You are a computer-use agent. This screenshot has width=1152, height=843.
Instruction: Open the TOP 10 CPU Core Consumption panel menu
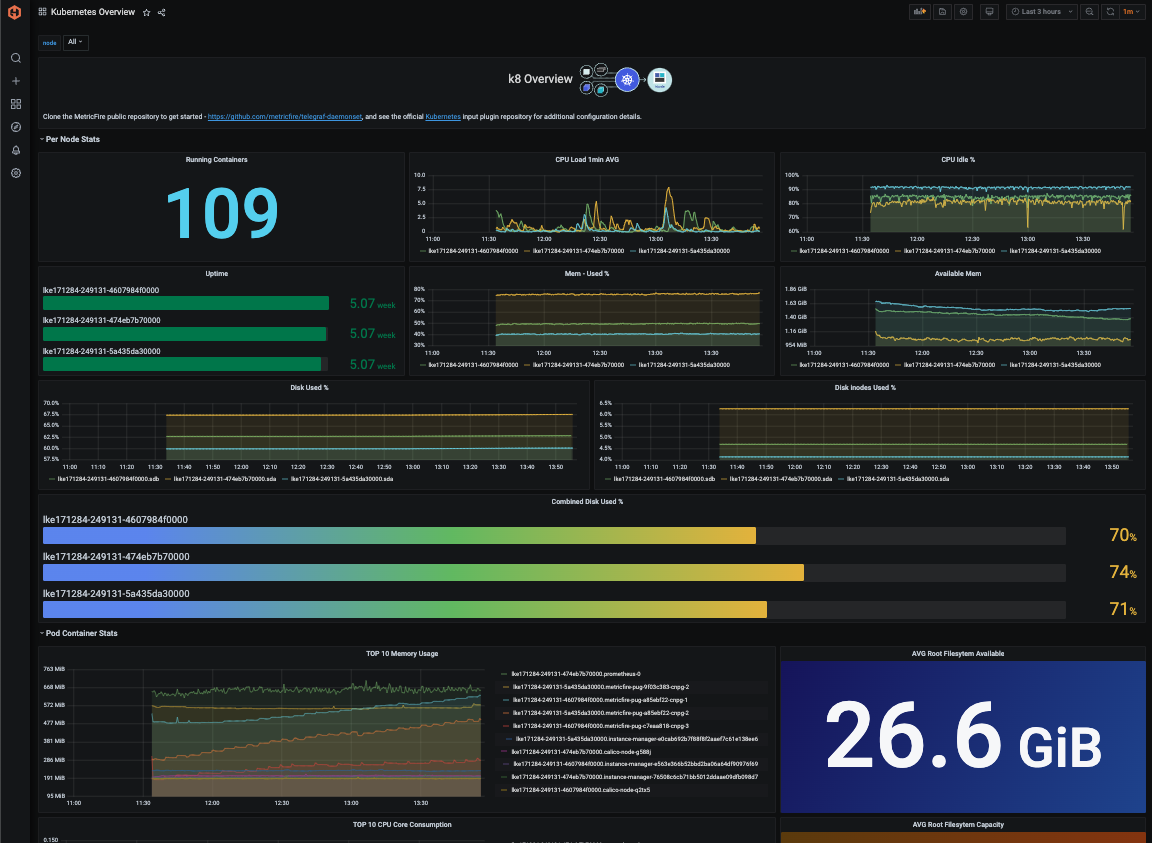[x=402, y=825]
